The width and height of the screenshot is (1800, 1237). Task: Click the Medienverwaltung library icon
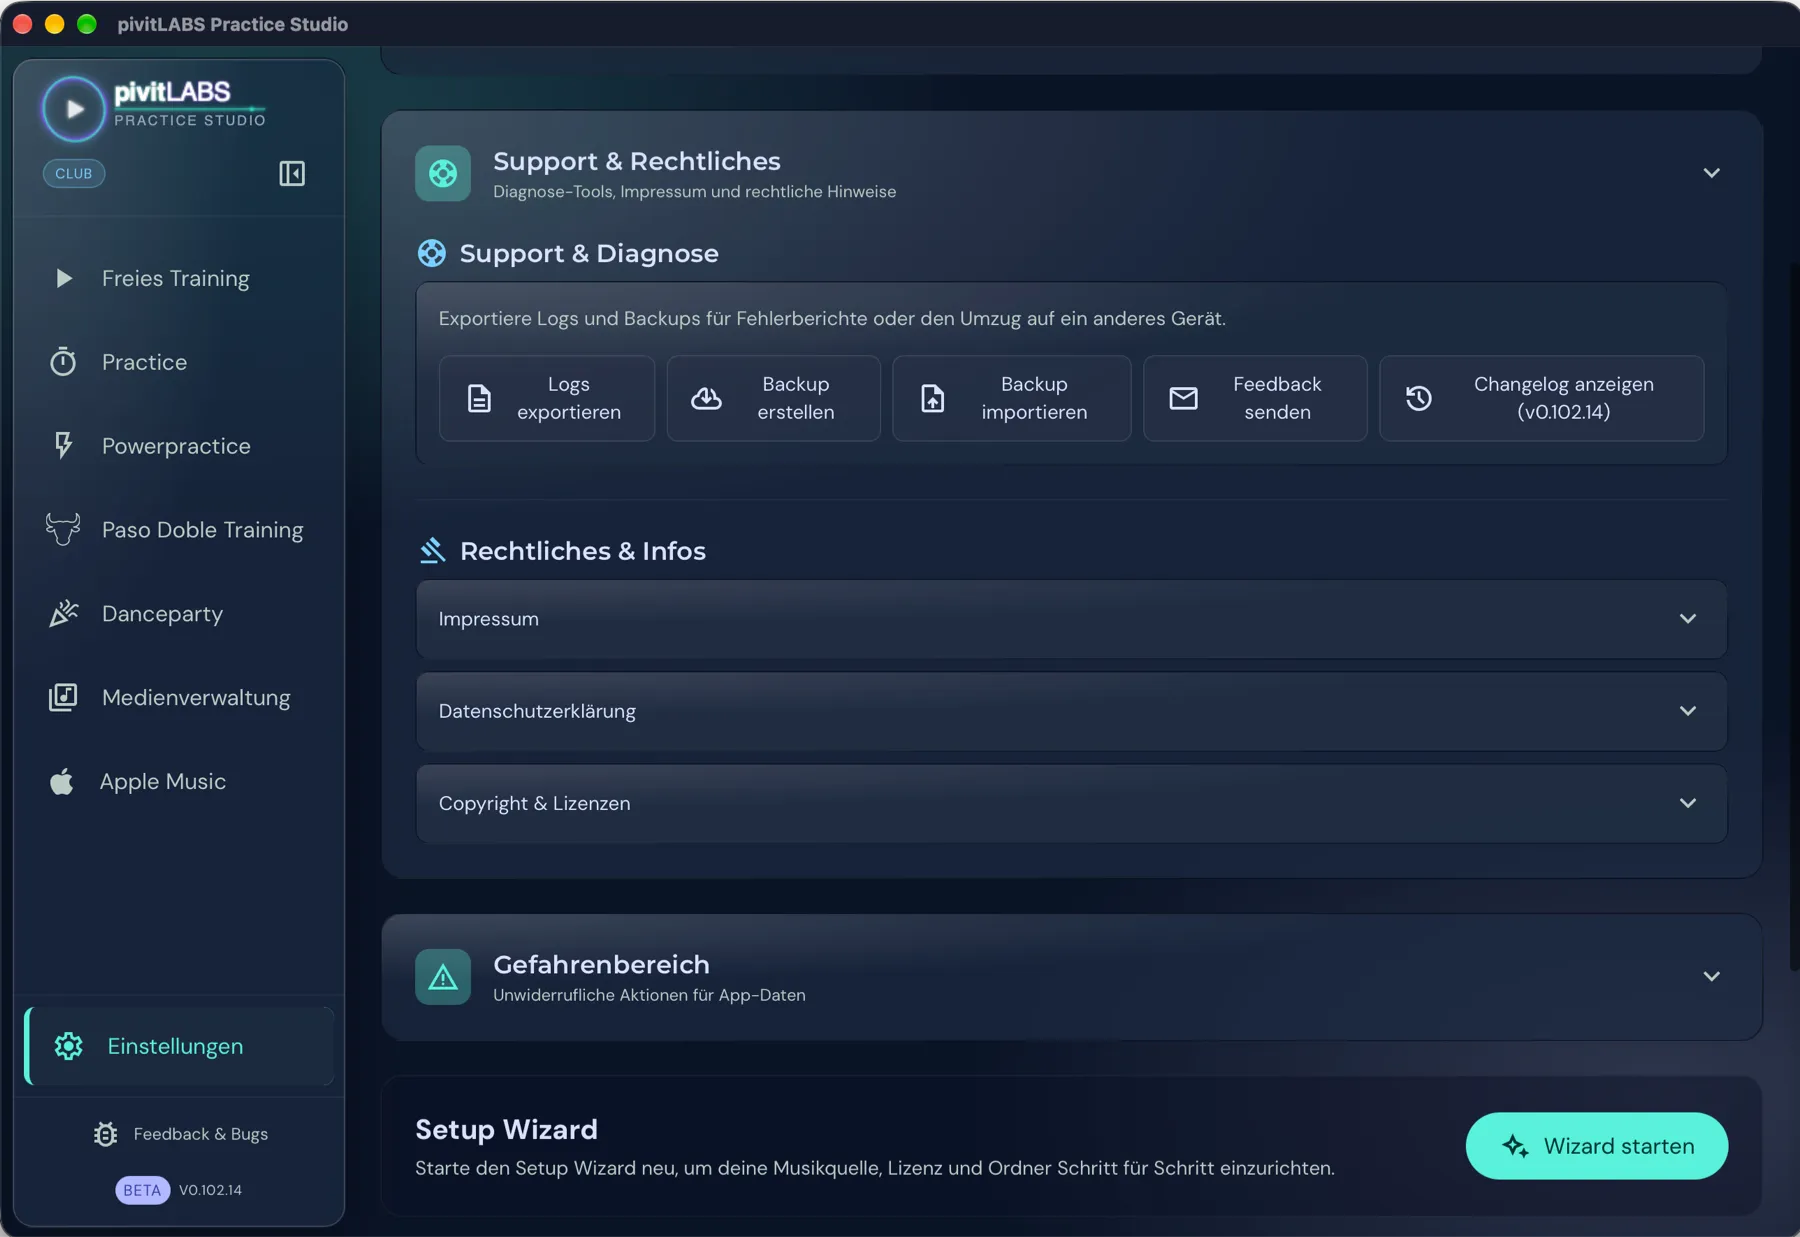click(x=63, y=697)
